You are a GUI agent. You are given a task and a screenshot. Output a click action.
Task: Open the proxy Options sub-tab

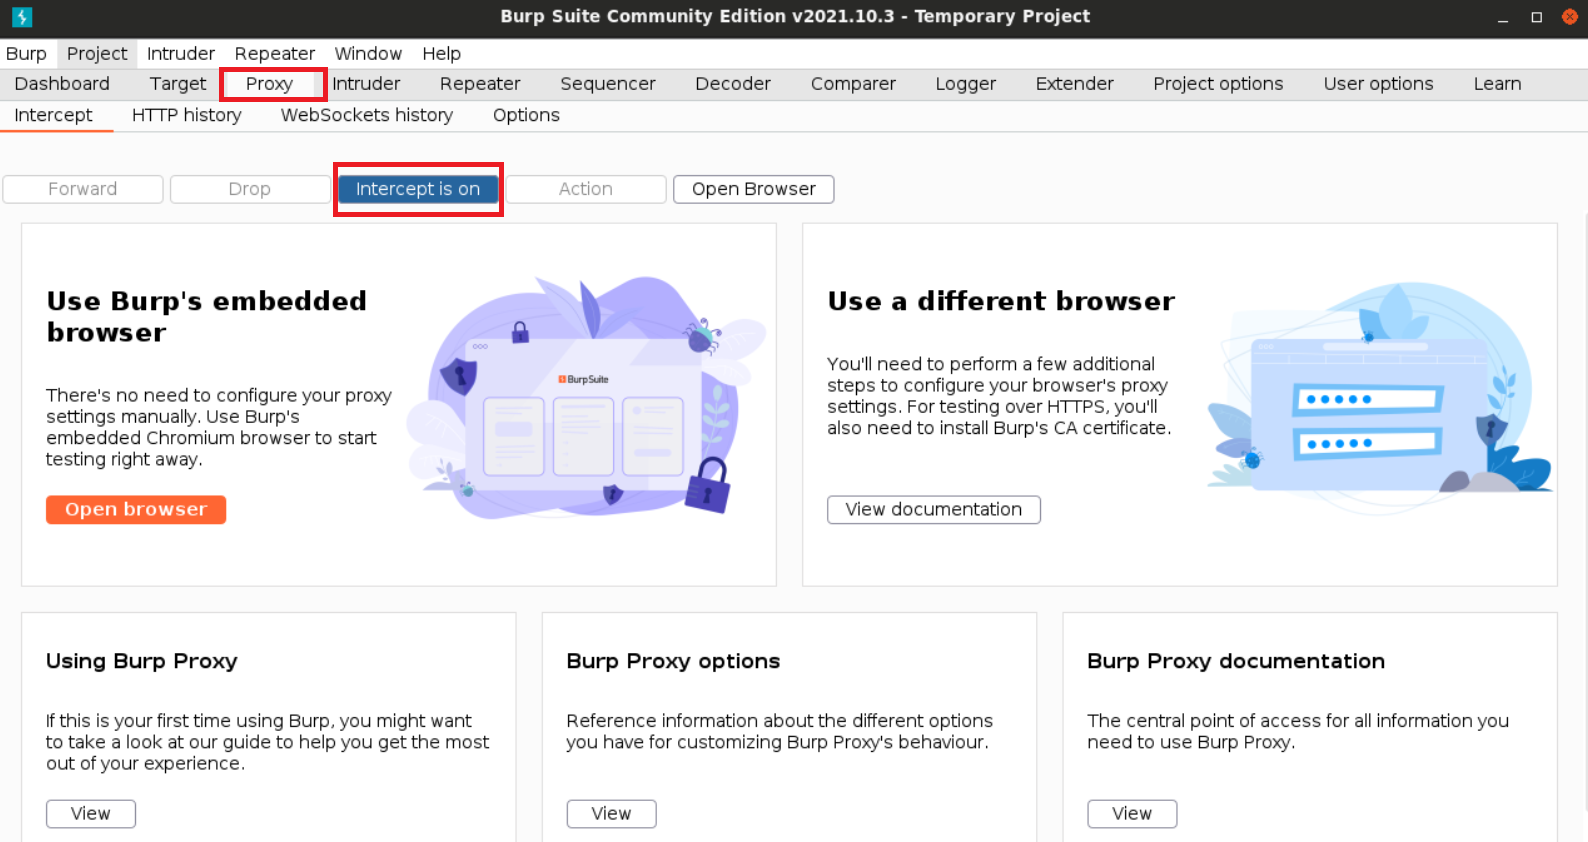[x=526, y=116]
